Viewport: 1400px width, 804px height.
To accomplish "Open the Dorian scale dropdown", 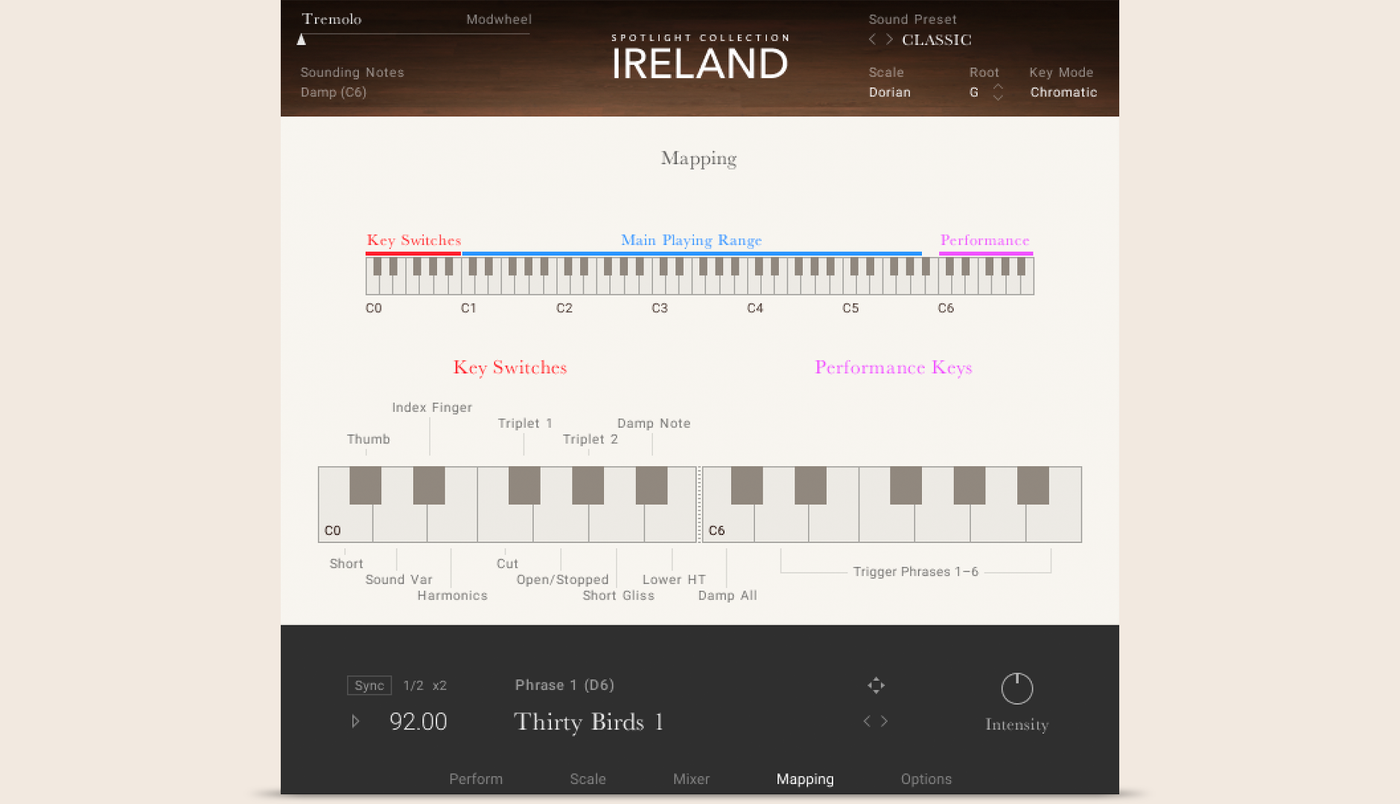I will 890,92.
